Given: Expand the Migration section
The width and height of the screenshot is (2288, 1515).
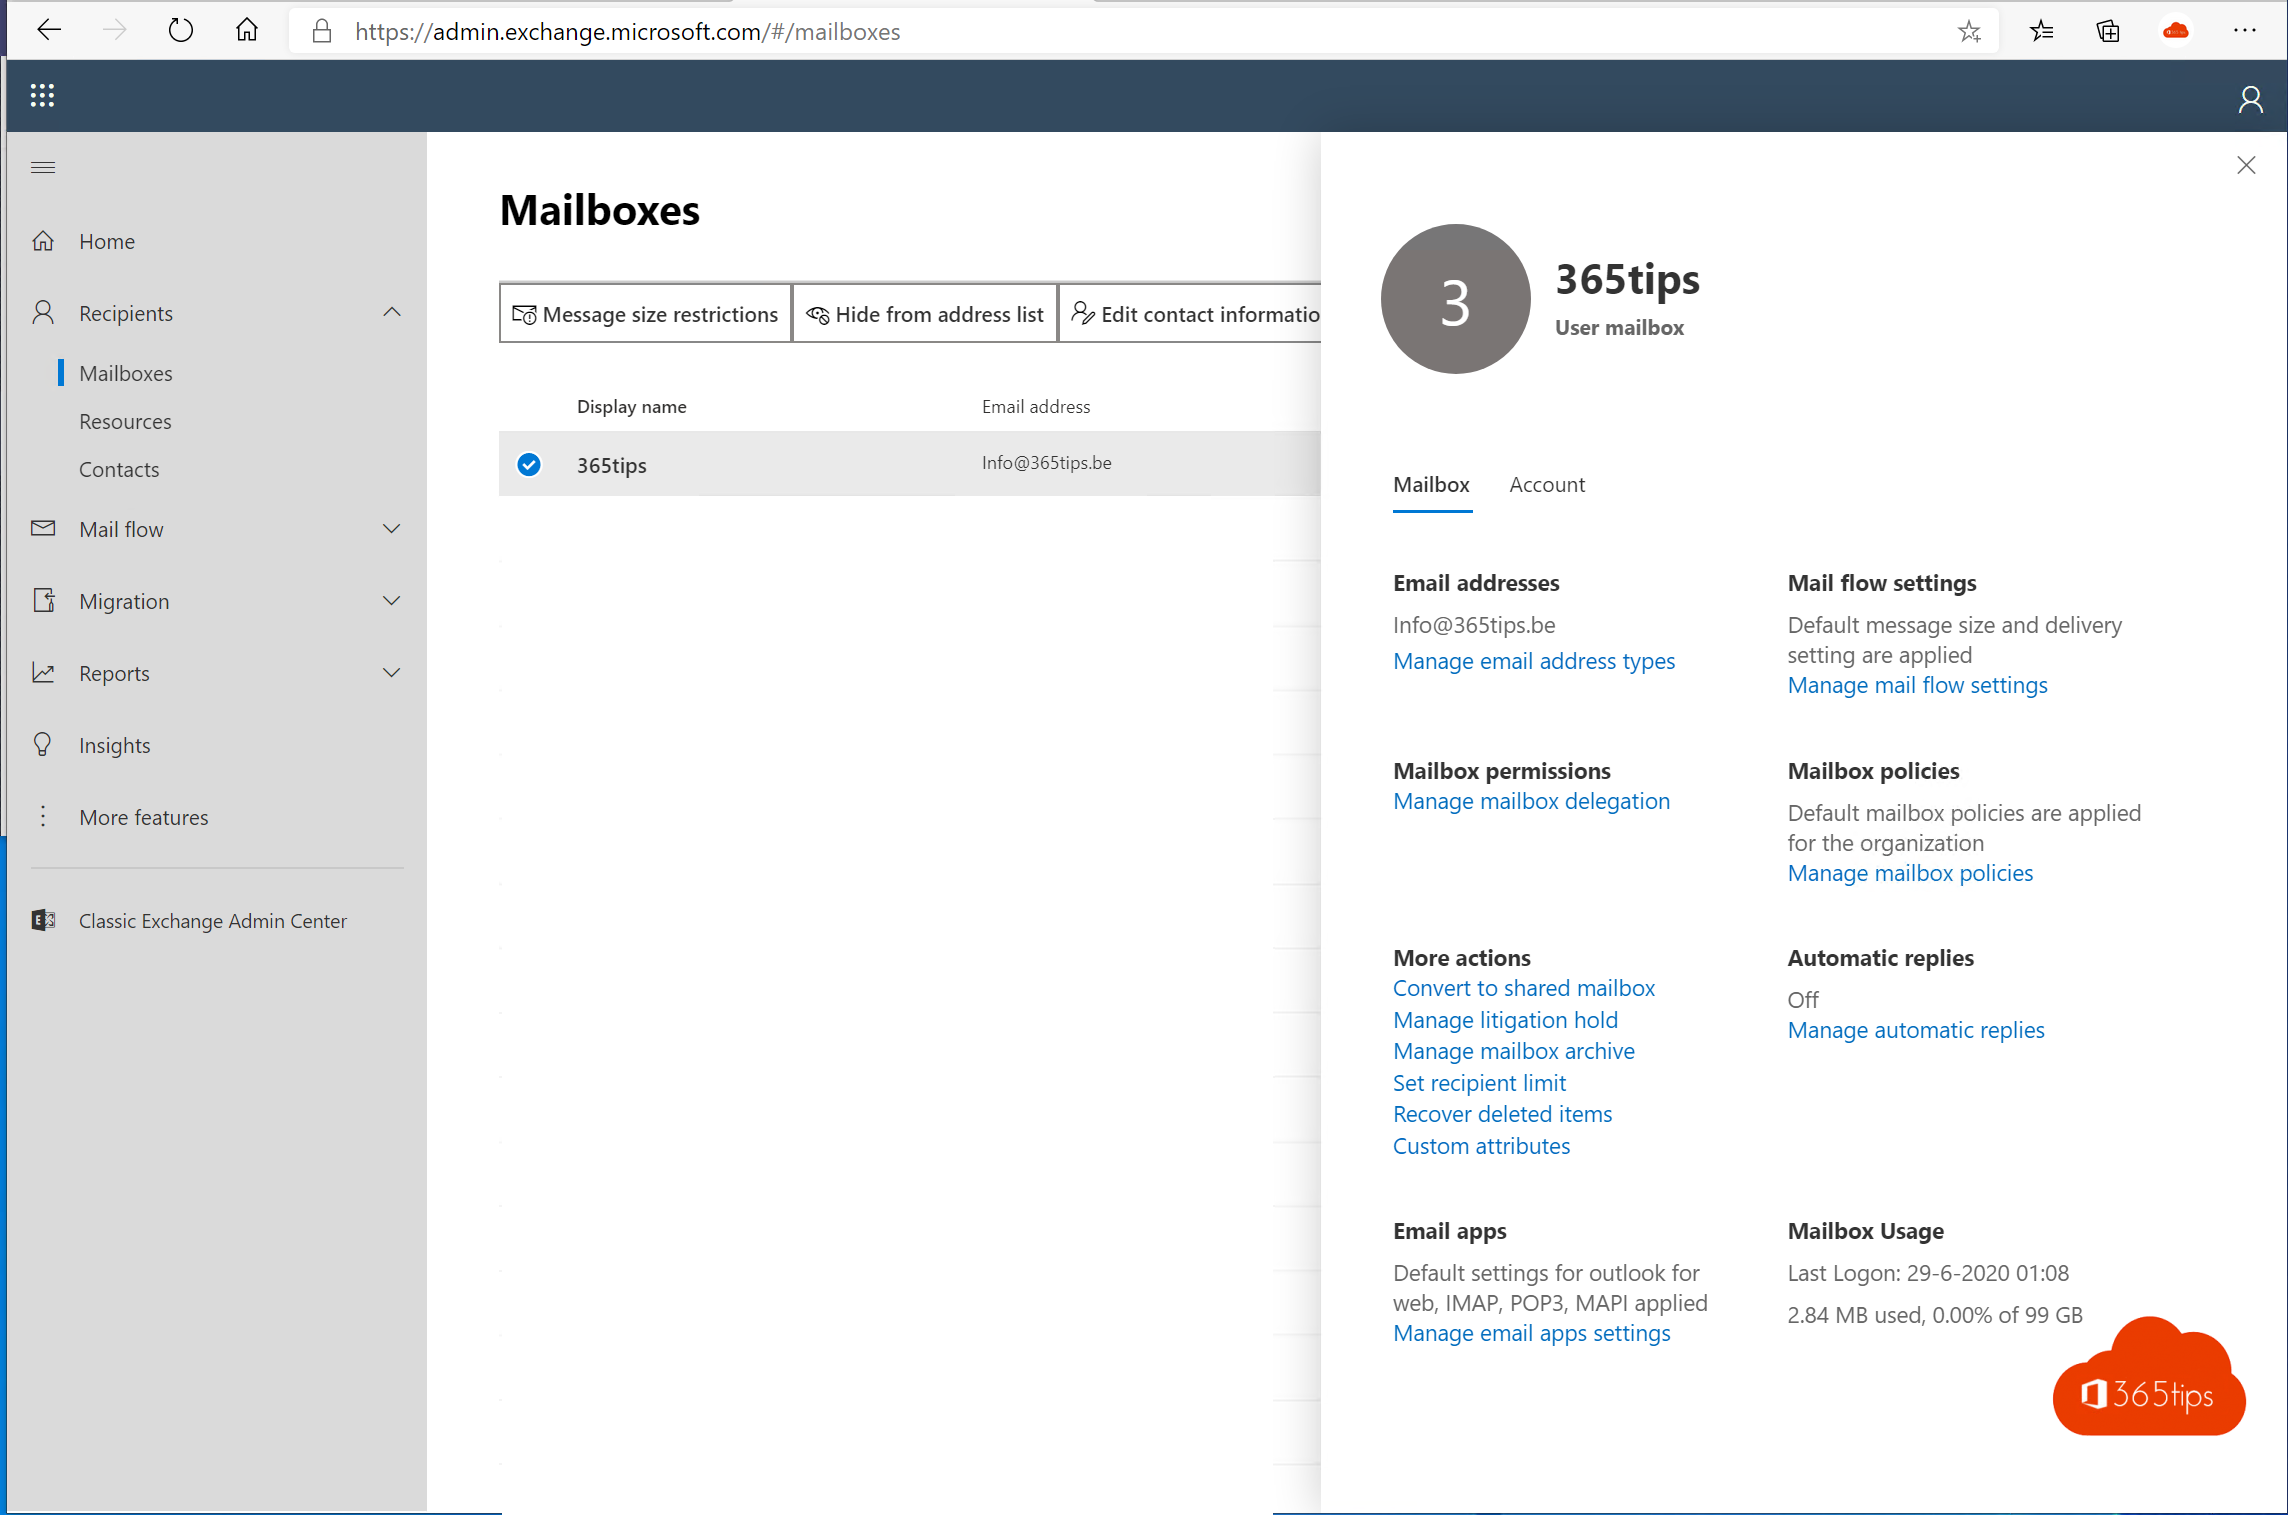Looking at the screenshot, I should point(391,600).
